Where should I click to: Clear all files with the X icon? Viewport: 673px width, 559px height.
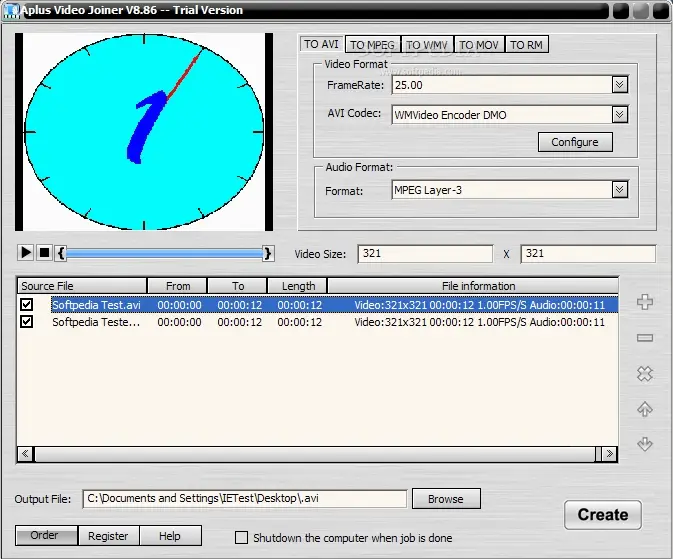645,374
